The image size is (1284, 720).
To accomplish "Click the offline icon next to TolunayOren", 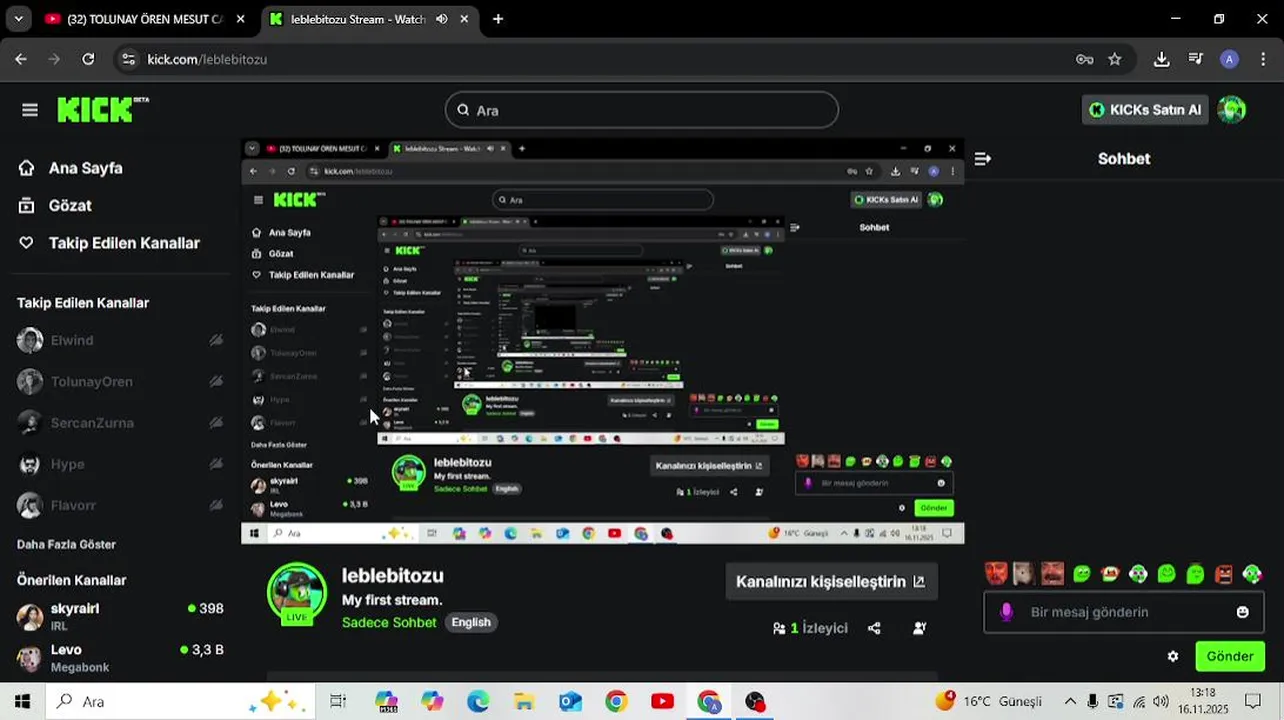I will [x=216, y=381].
